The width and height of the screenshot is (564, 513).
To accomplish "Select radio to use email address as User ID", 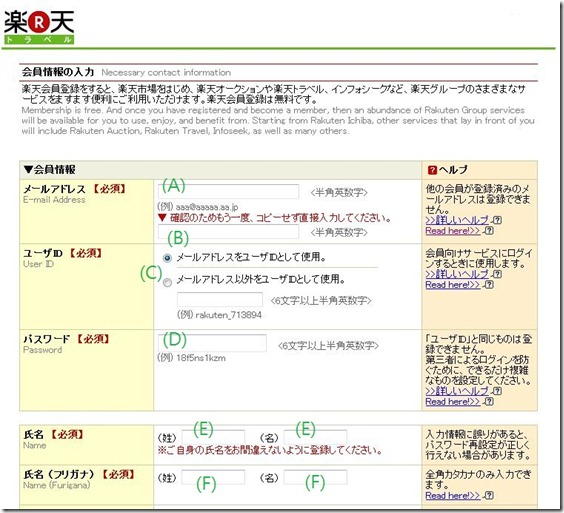I will [x=167, y=258].
